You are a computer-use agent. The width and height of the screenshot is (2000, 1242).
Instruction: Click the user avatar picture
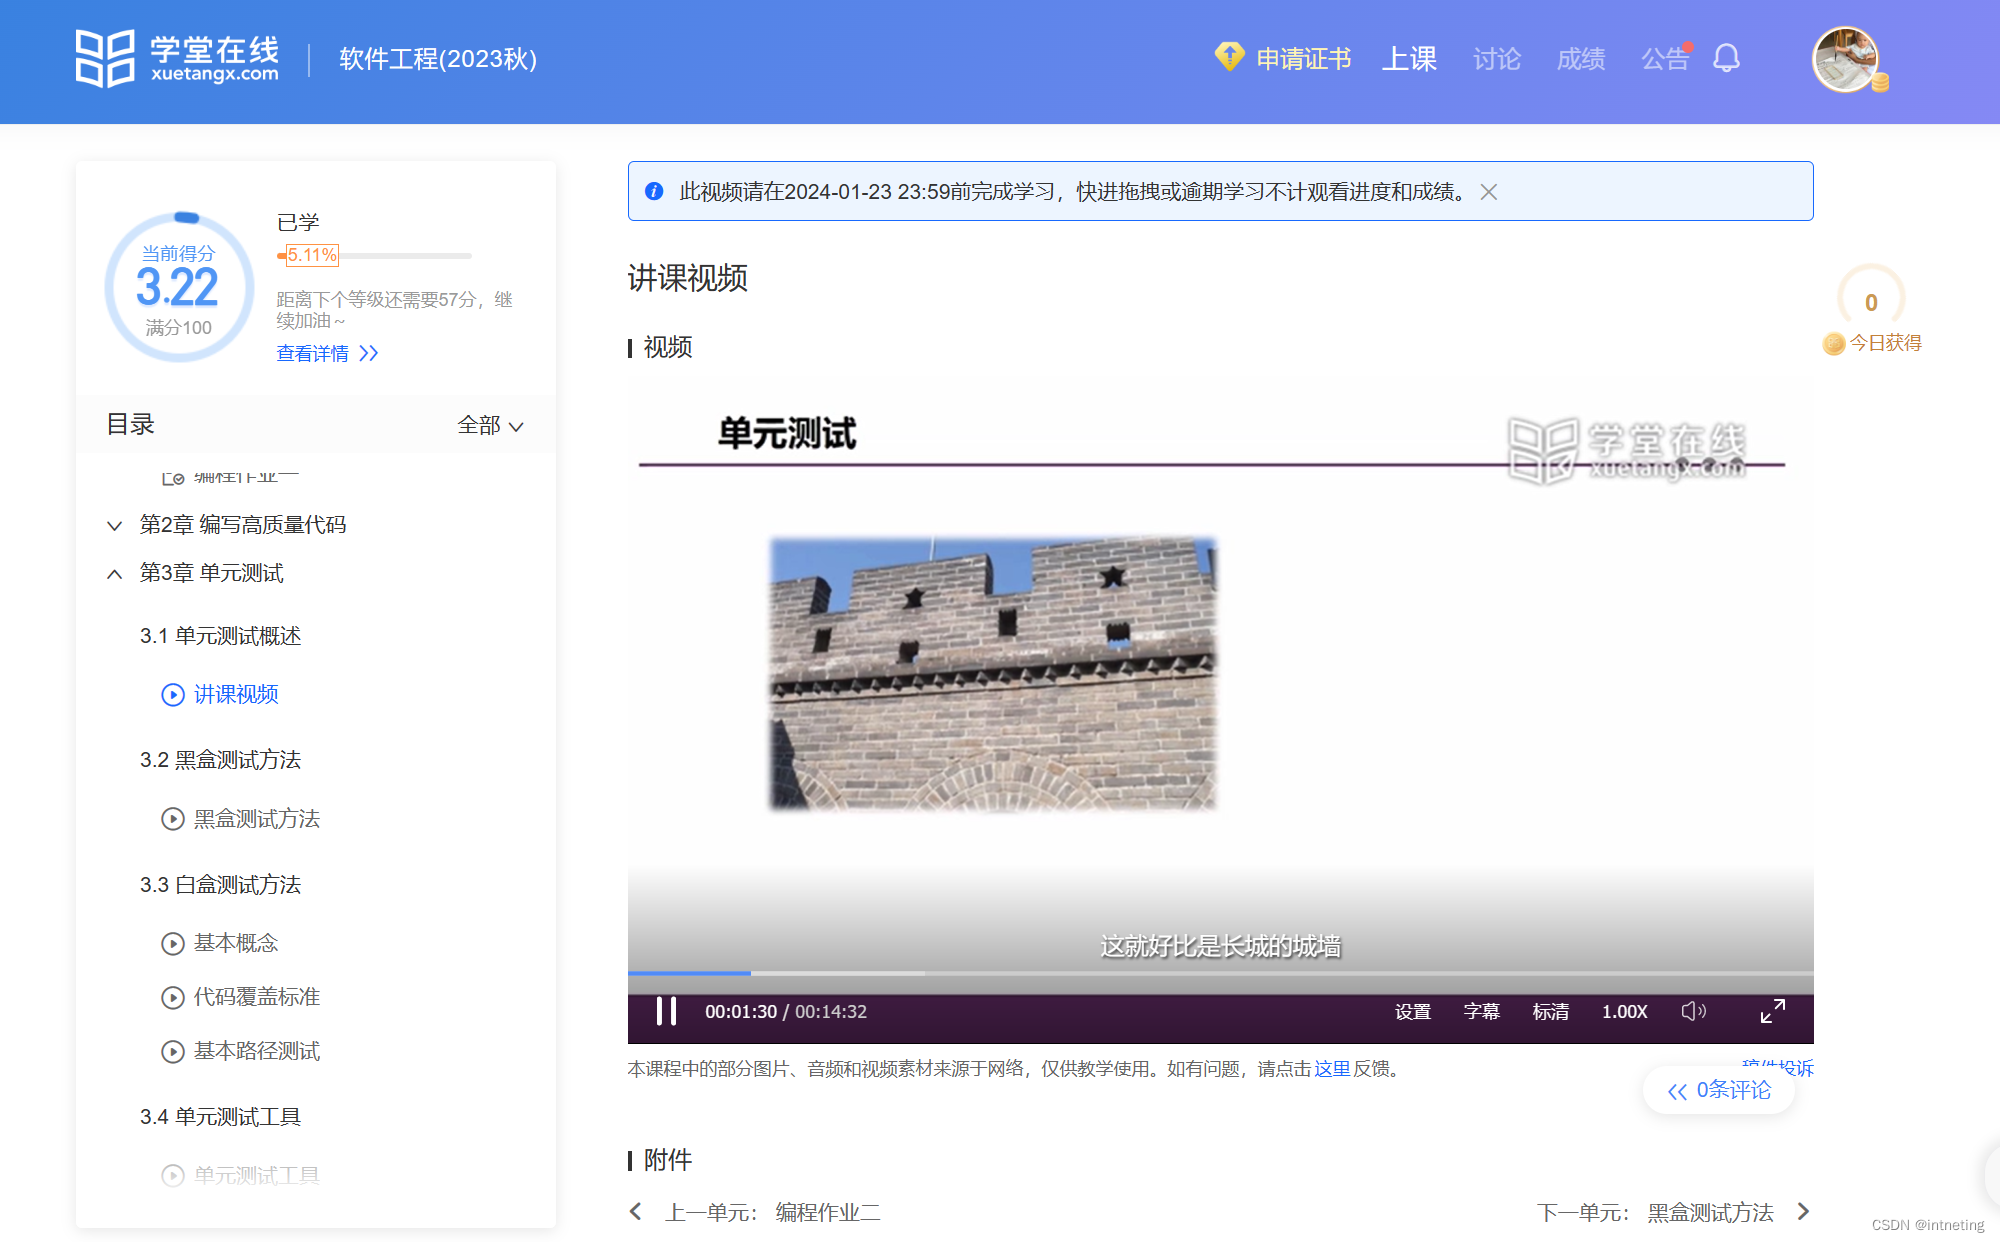coord(1845,60)
